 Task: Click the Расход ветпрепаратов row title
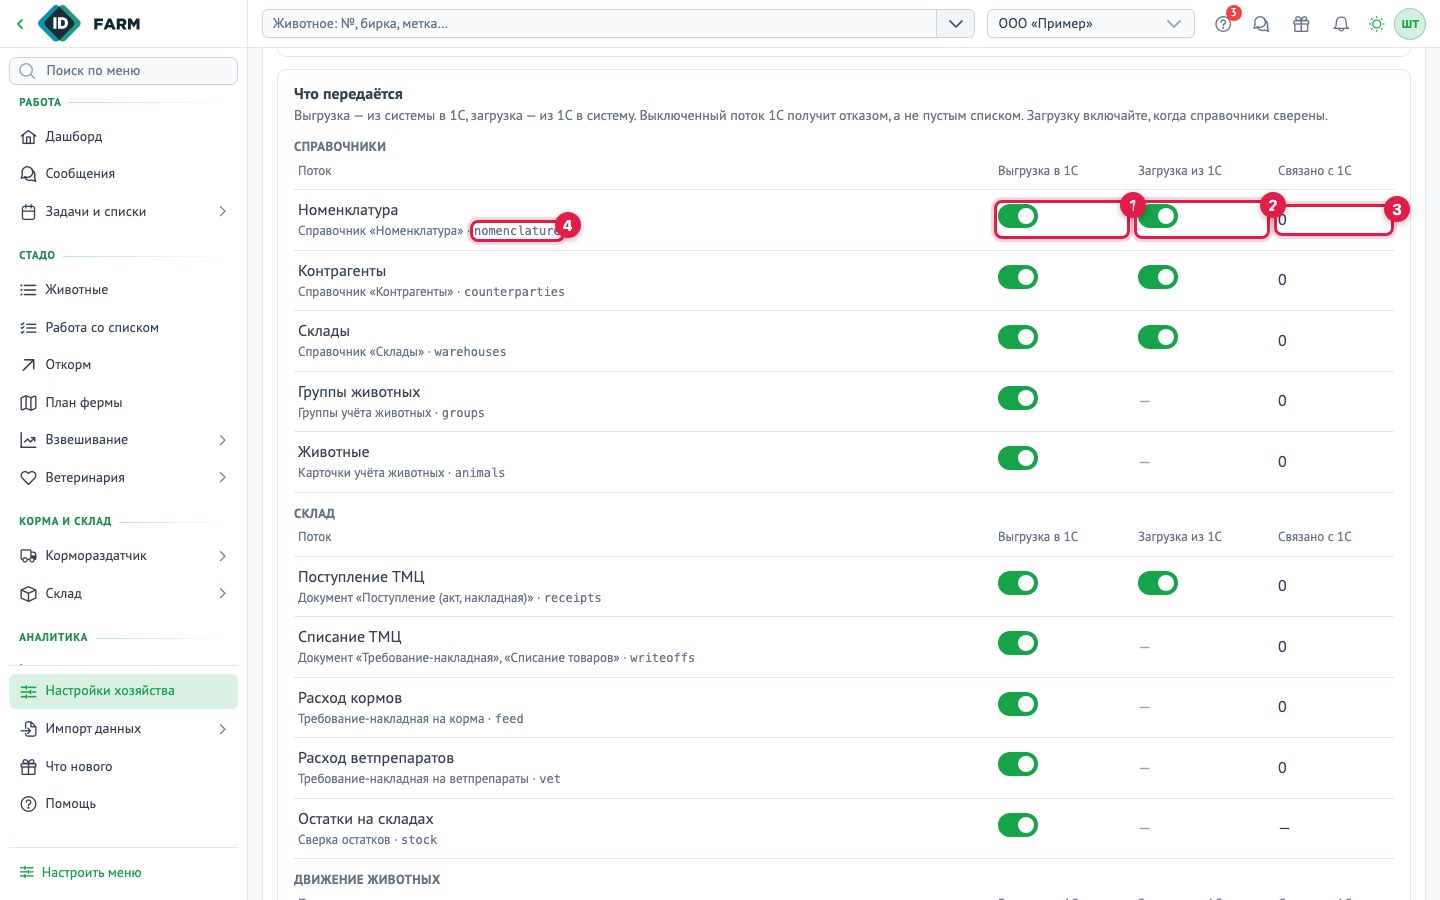376,758
